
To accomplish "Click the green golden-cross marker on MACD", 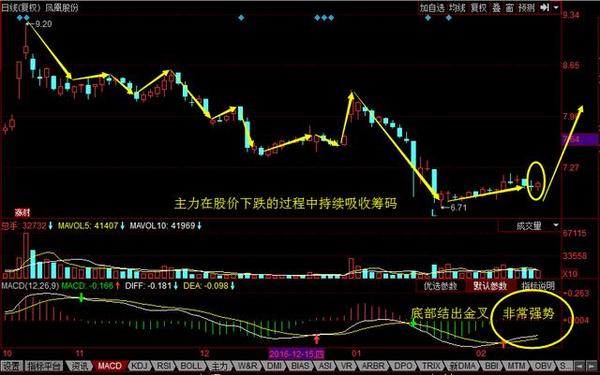I will (x=413, y=324).
